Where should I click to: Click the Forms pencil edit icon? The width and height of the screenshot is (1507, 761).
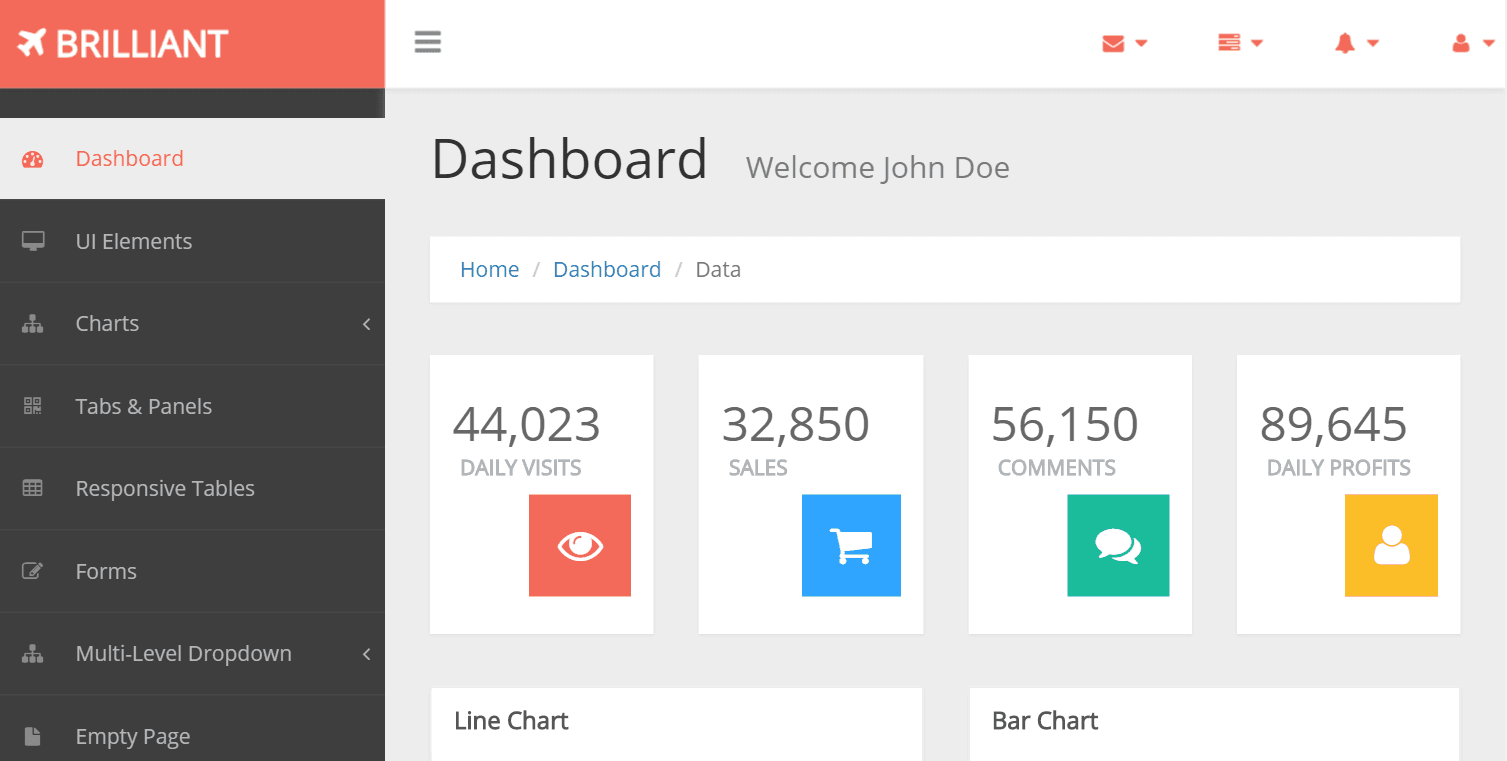(33, 572)
